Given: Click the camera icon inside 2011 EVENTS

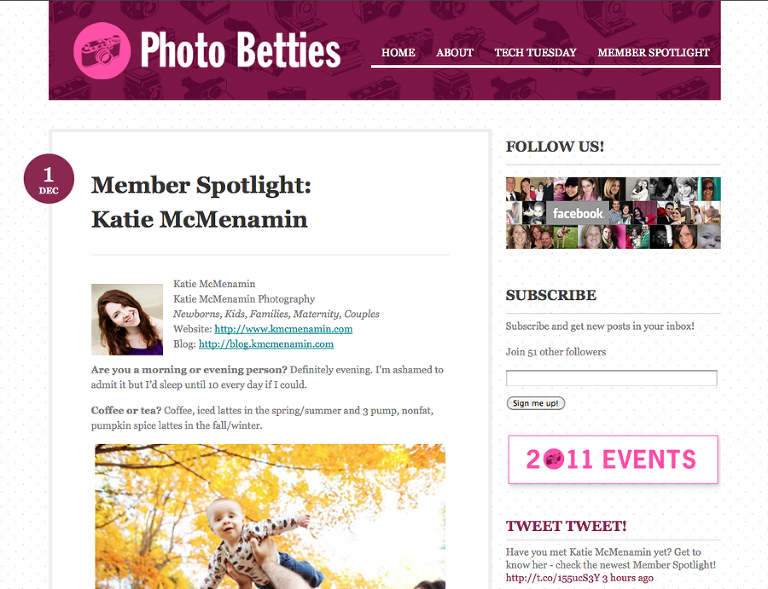Looking at the screenshot, I should pos(554,459).
